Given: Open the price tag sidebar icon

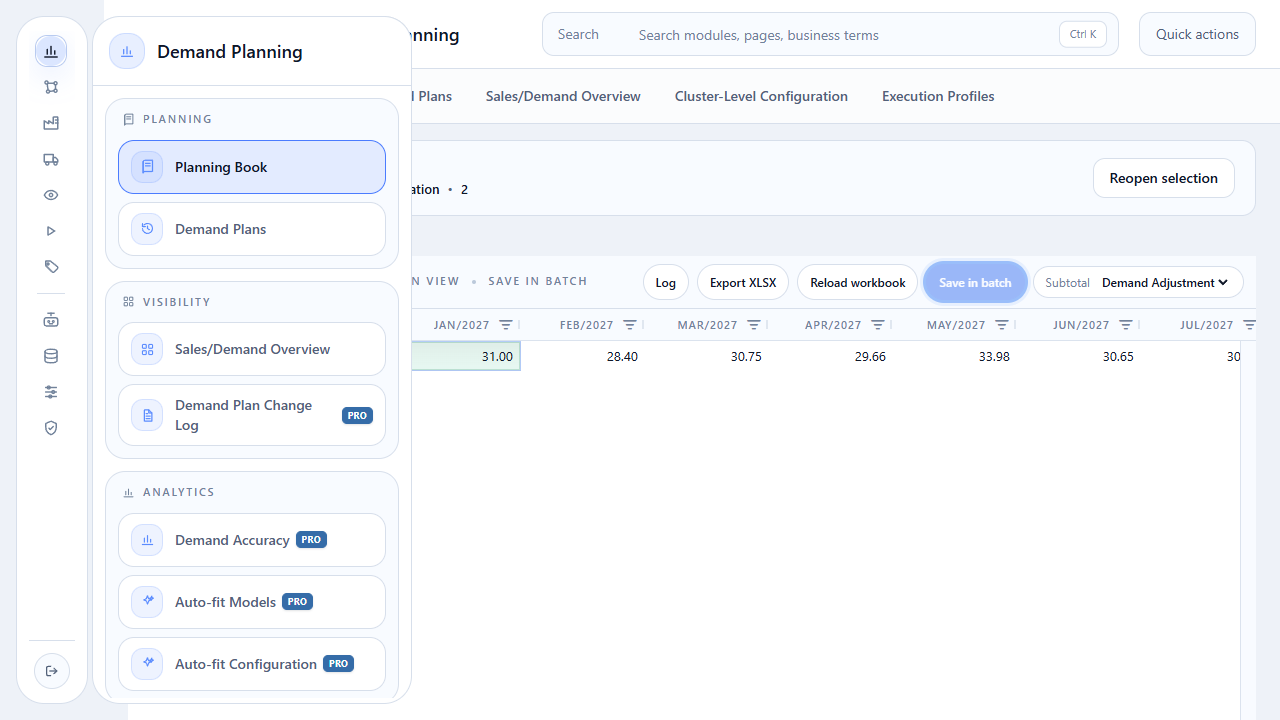Looking at the screenshot, I should pos(51,267).
